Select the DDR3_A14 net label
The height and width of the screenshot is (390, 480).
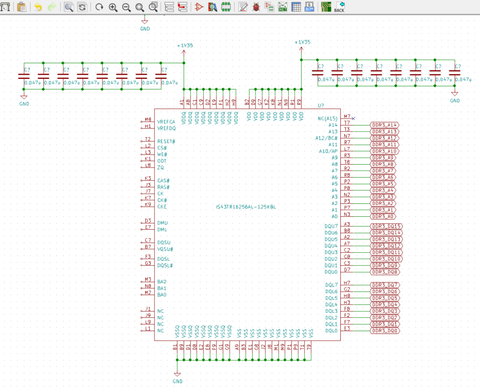coord(384,125)
